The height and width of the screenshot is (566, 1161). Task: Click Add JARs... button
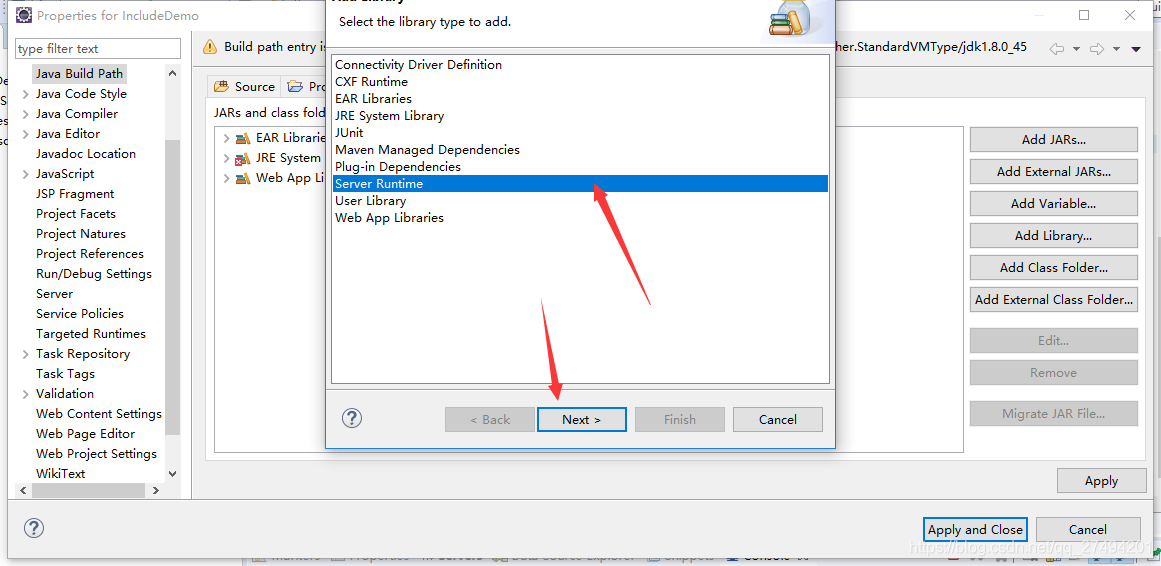pyautogui.click(x=1053, y=139)
